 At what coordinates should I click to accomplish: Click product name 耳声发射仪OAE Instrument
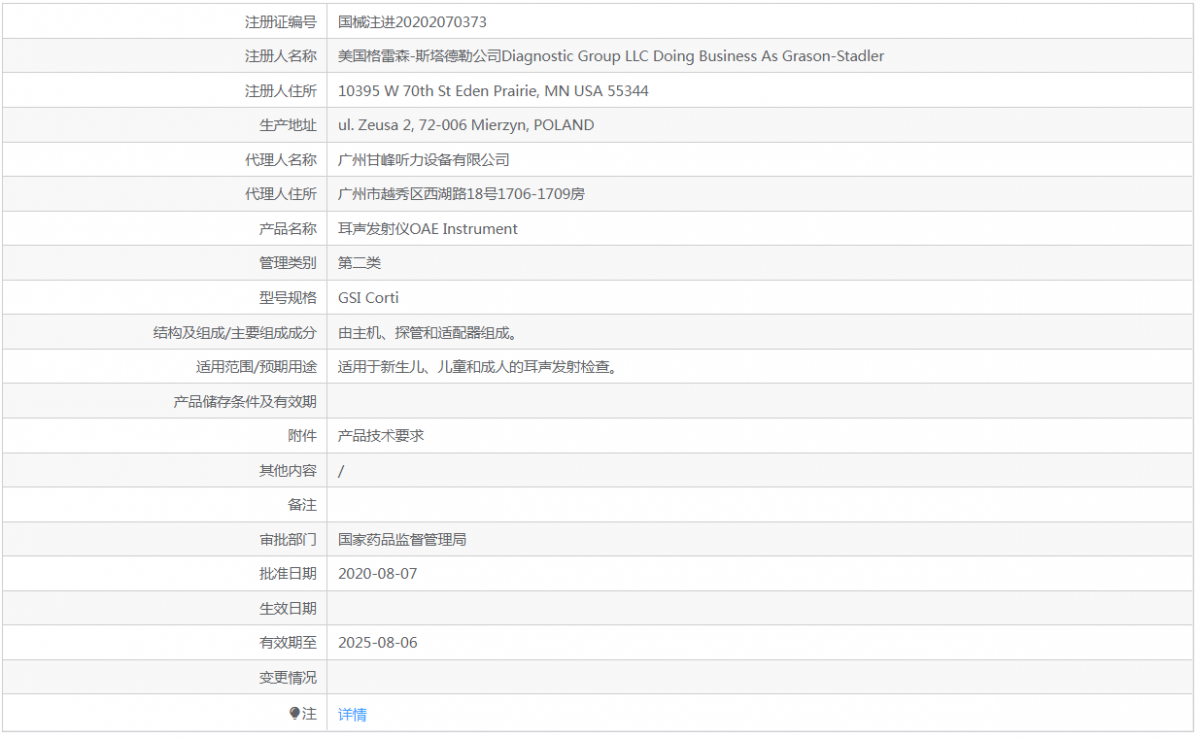[428, 229]
